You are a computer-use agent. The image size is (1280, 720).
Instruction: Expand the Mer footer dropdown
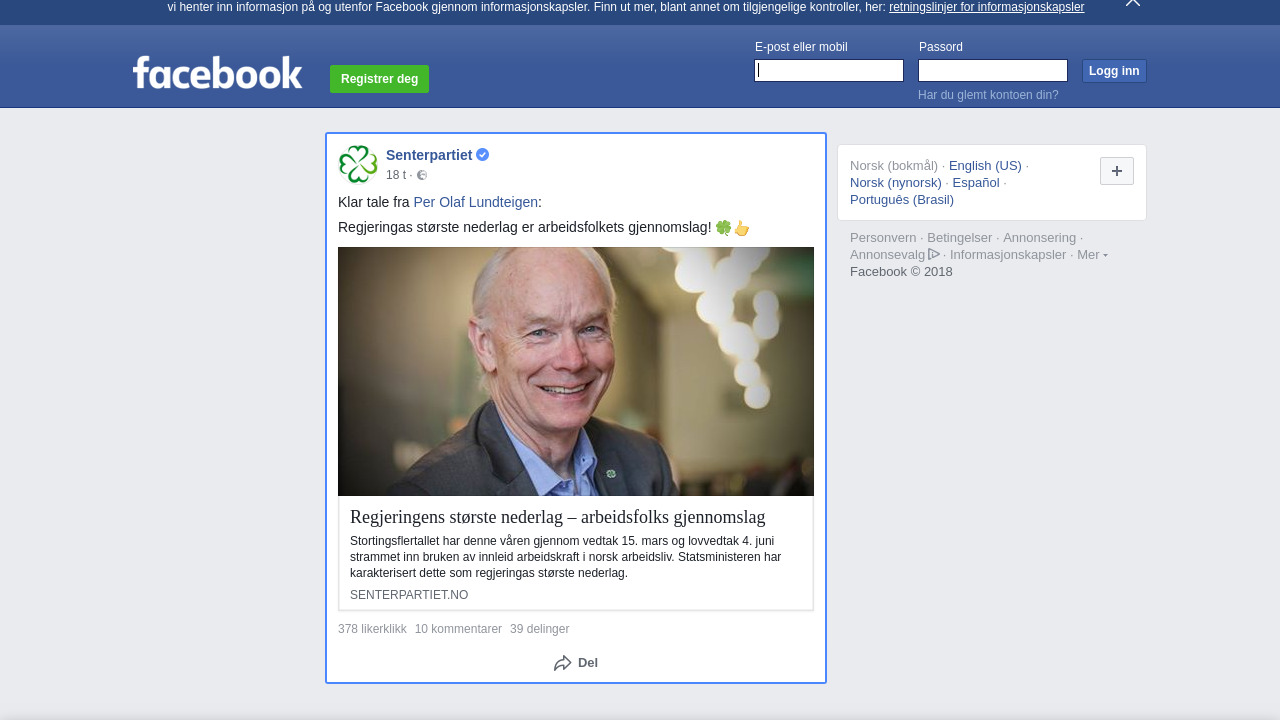[1092, 255]
